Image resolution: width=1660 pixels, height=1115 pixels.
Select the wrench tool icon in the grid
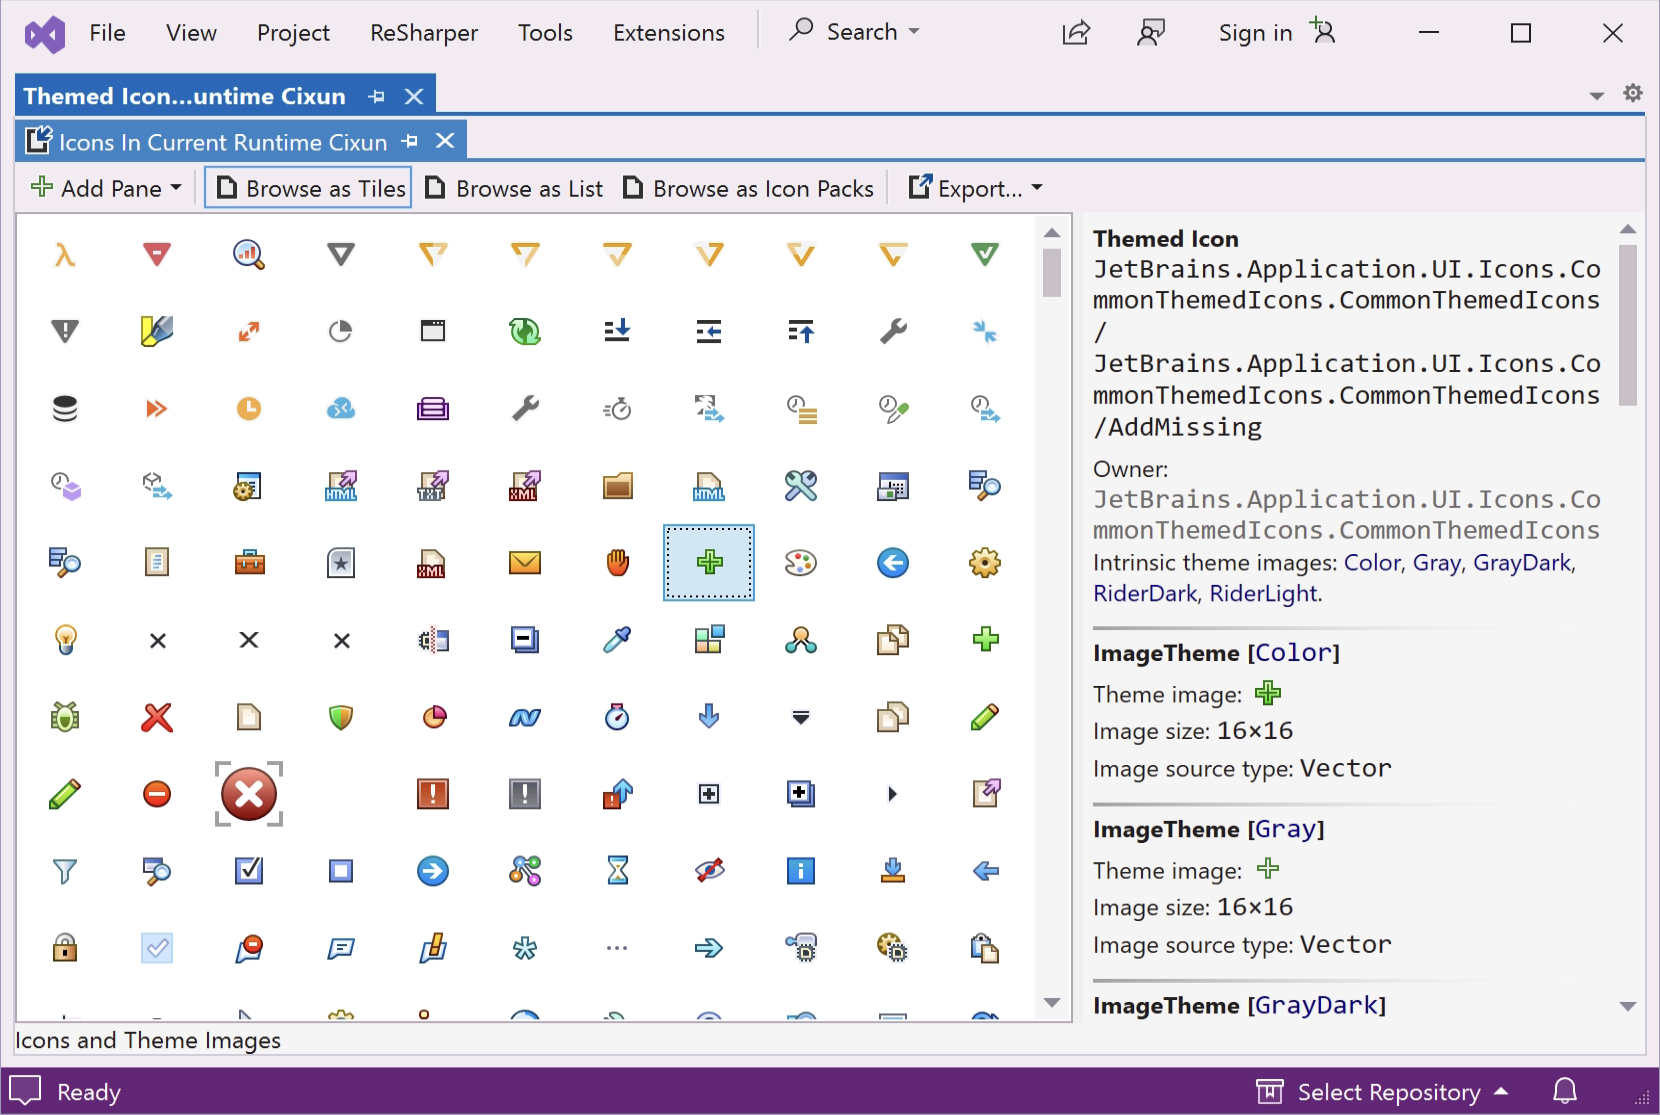893,331
